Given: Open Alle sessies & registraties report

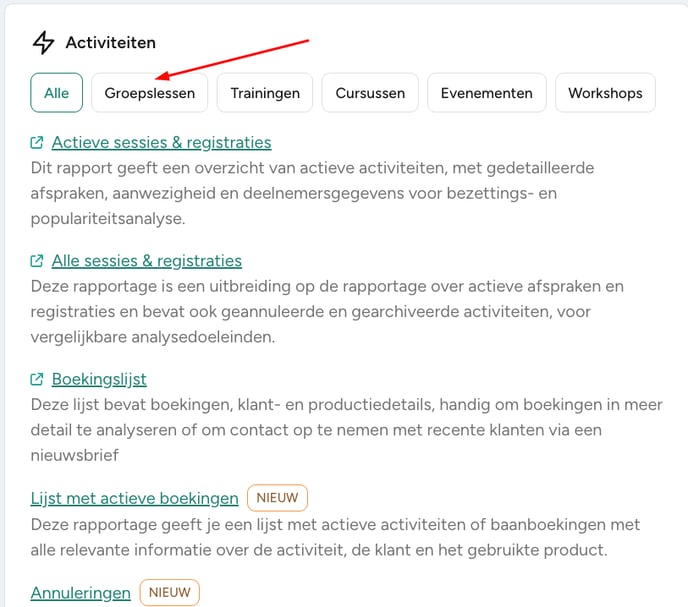Looking at the screenshot, I should [x=147, y=261].
